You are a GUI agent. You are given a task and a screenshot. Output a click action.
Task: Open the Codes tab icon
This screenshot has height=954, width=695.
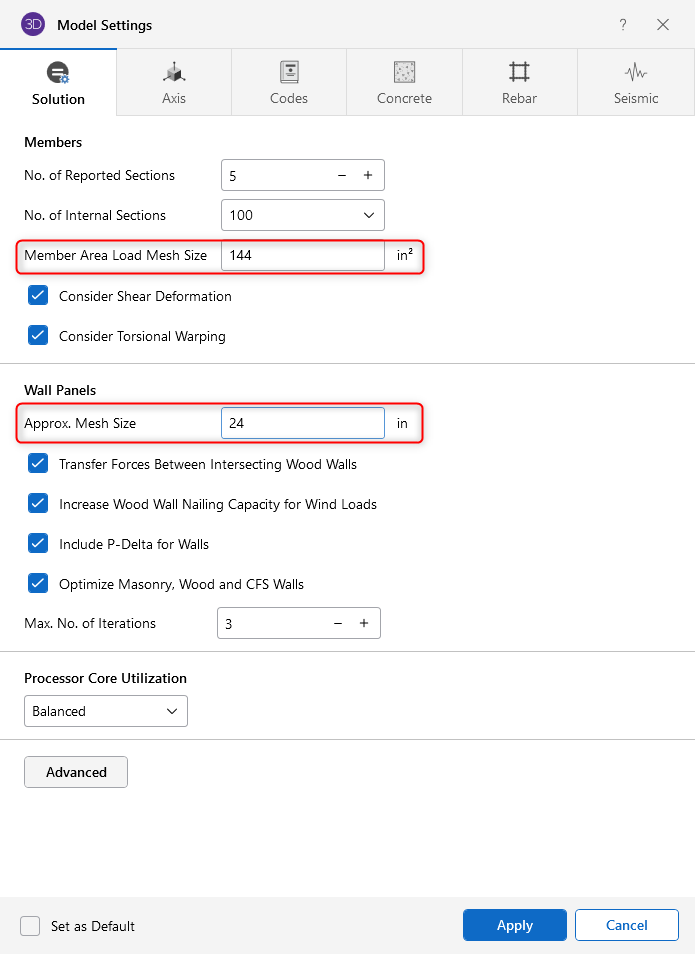289,73
